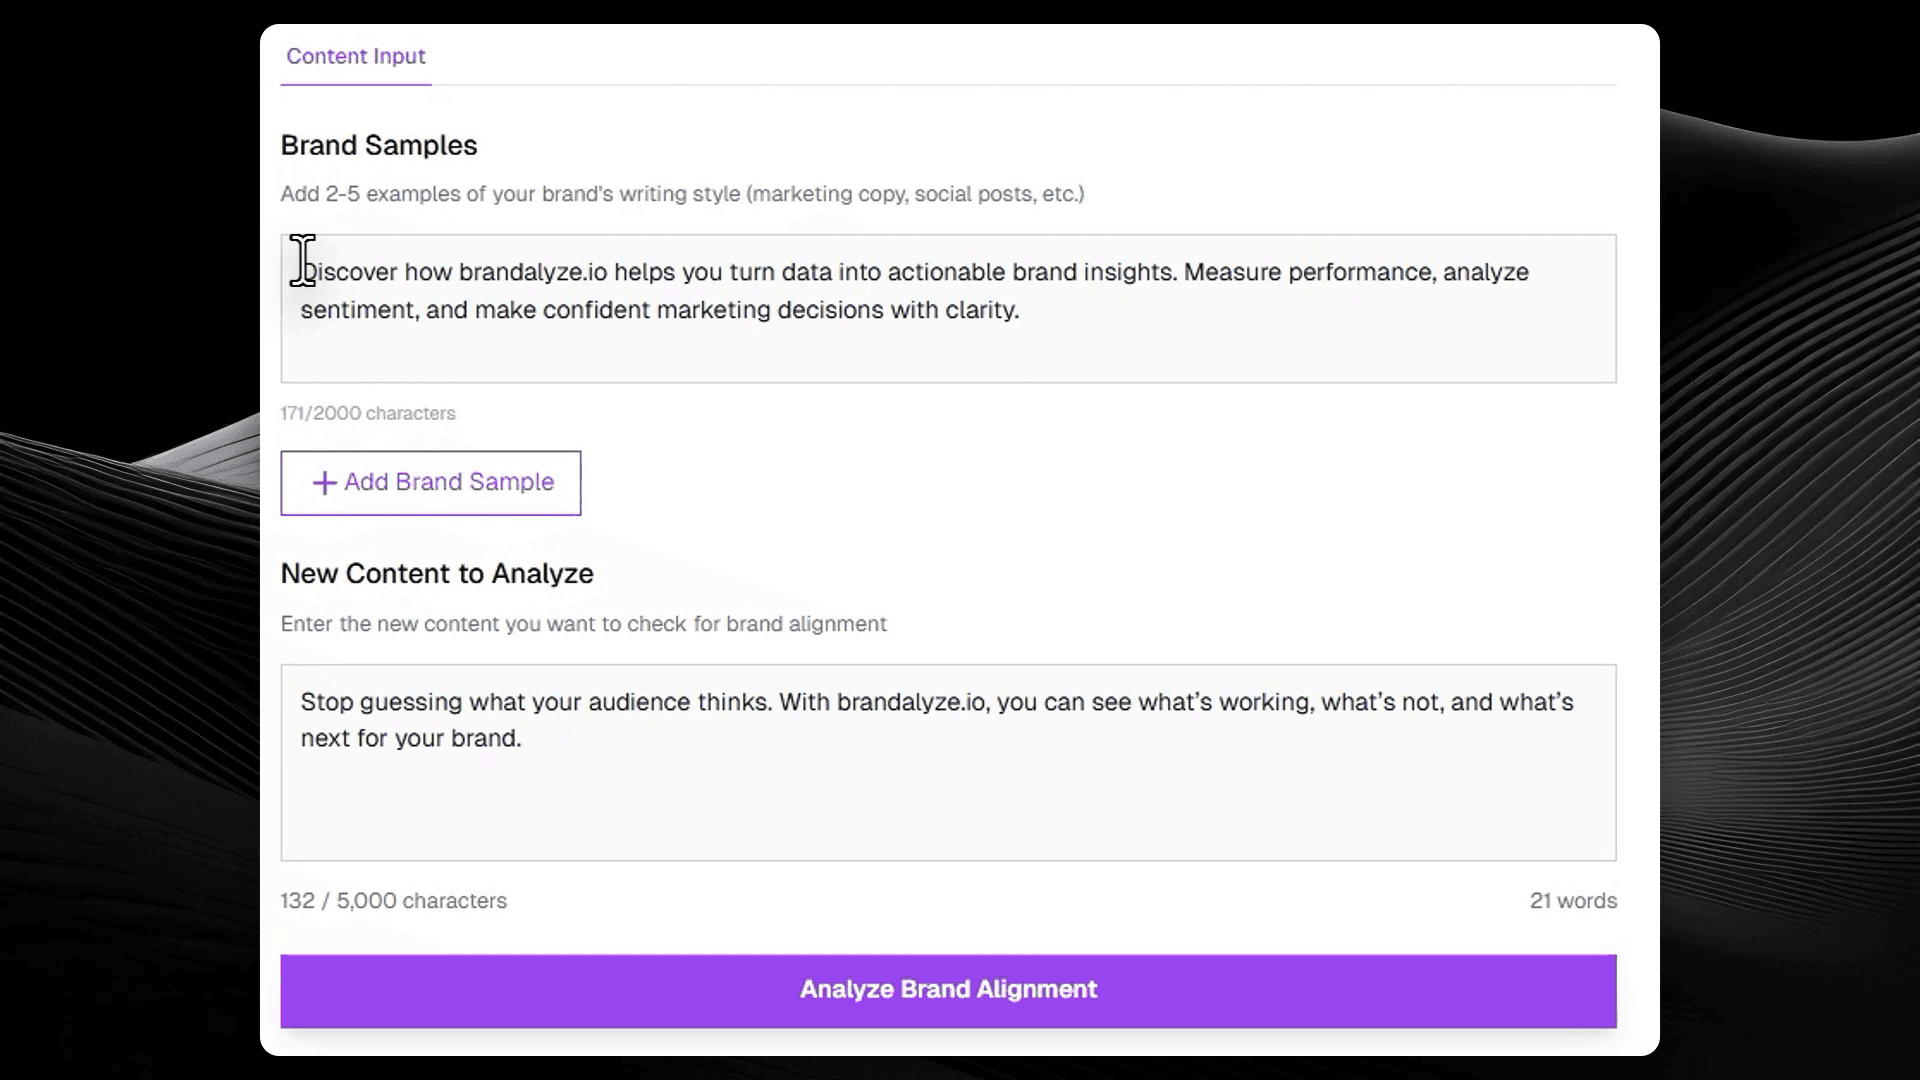Click the '21 words' count indicator

click(1573, 900)
